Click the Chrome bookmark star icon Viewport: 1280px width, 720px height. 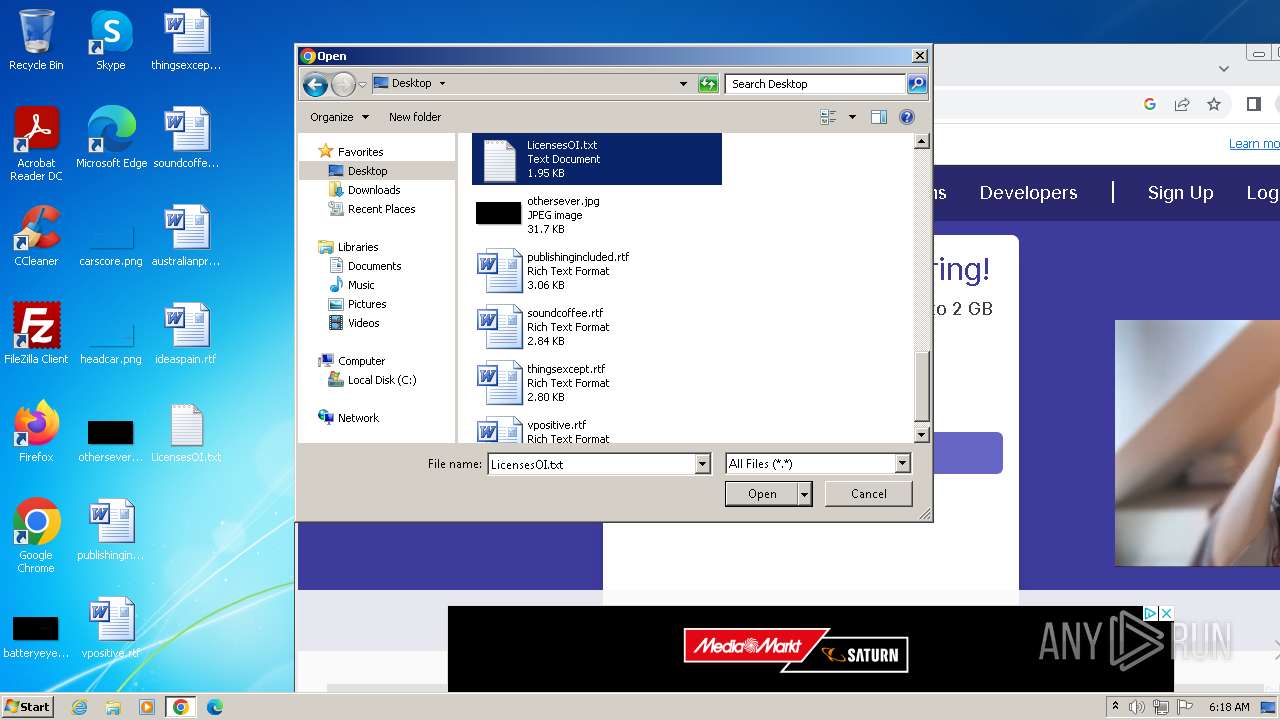coord(1214,104)
